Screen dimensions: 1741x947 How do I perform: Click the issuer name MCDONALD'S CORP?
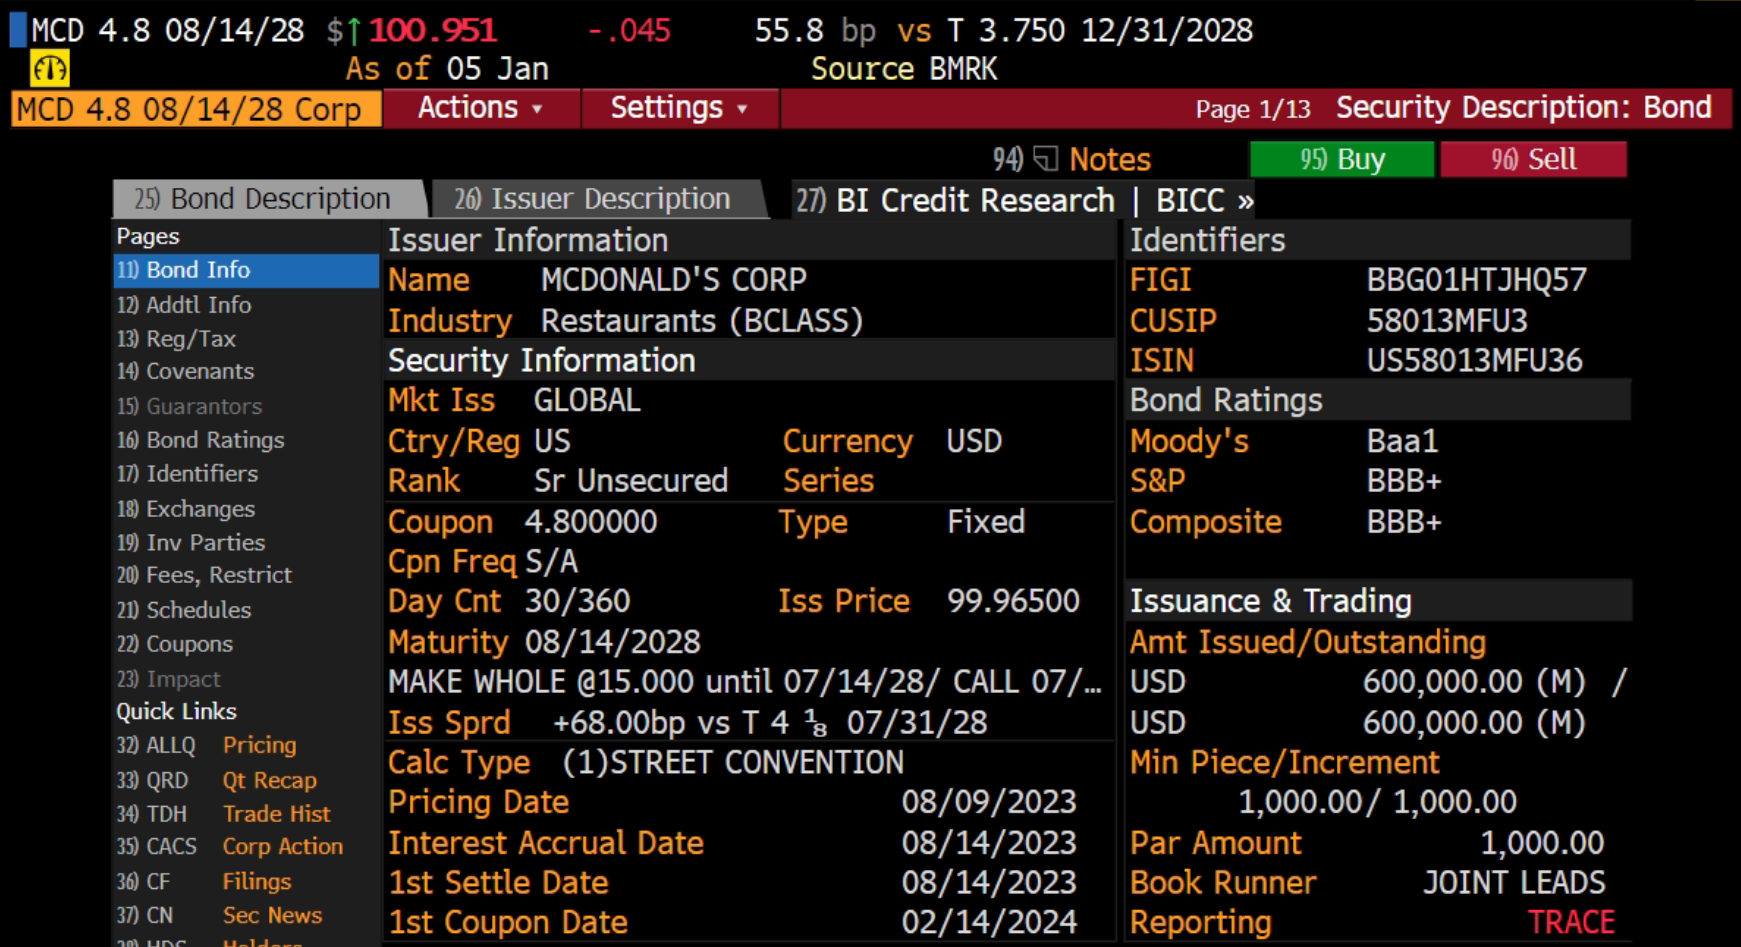(x=673, y=280)
